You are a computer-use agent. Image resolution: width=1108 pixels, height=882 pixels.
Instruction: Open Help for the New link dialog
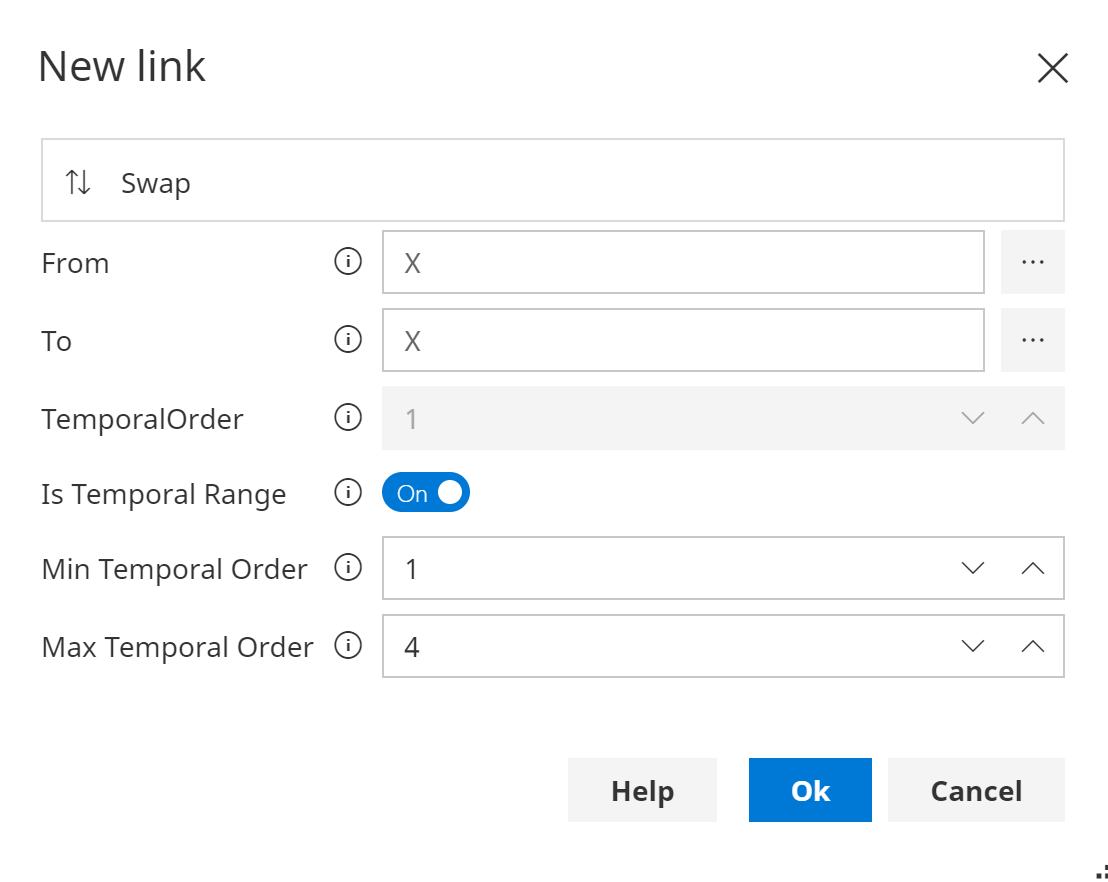(642, 790)
